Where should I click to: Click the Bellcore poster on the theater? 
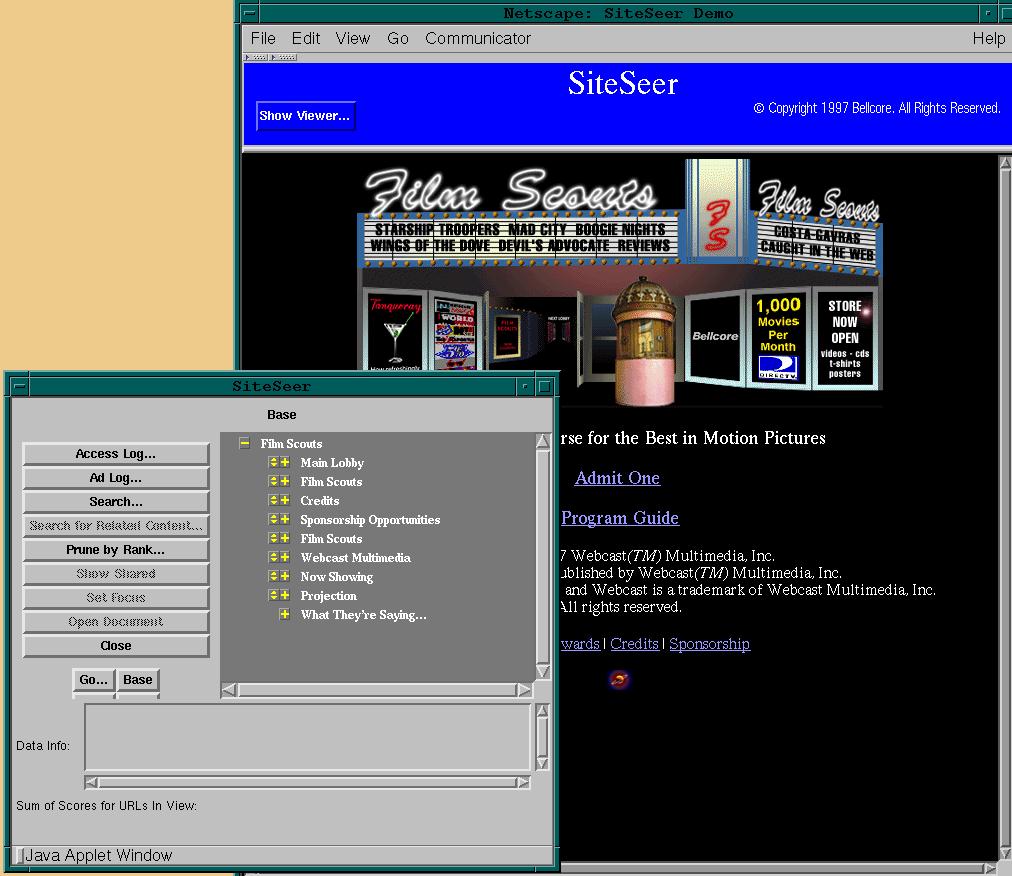[x=715, y=336]
